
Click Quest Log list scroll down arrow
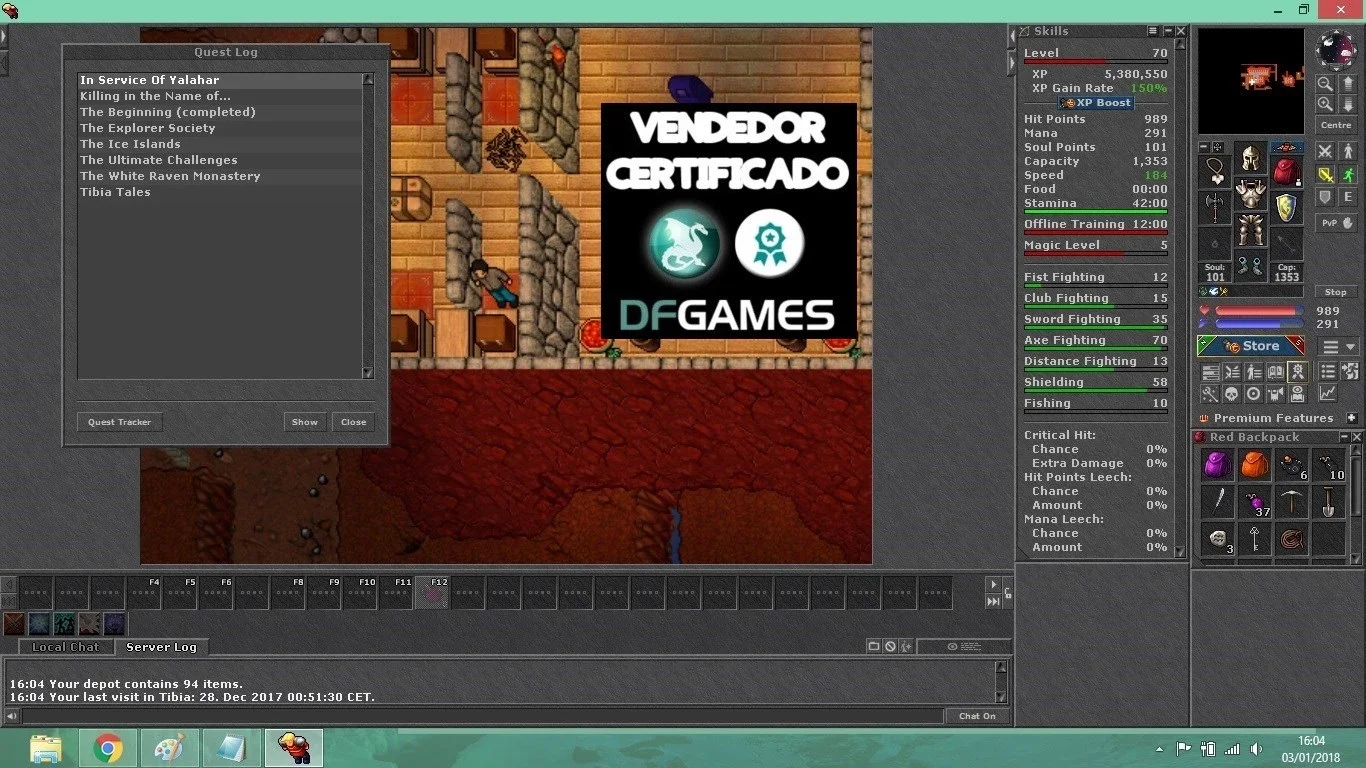point(368,373)
